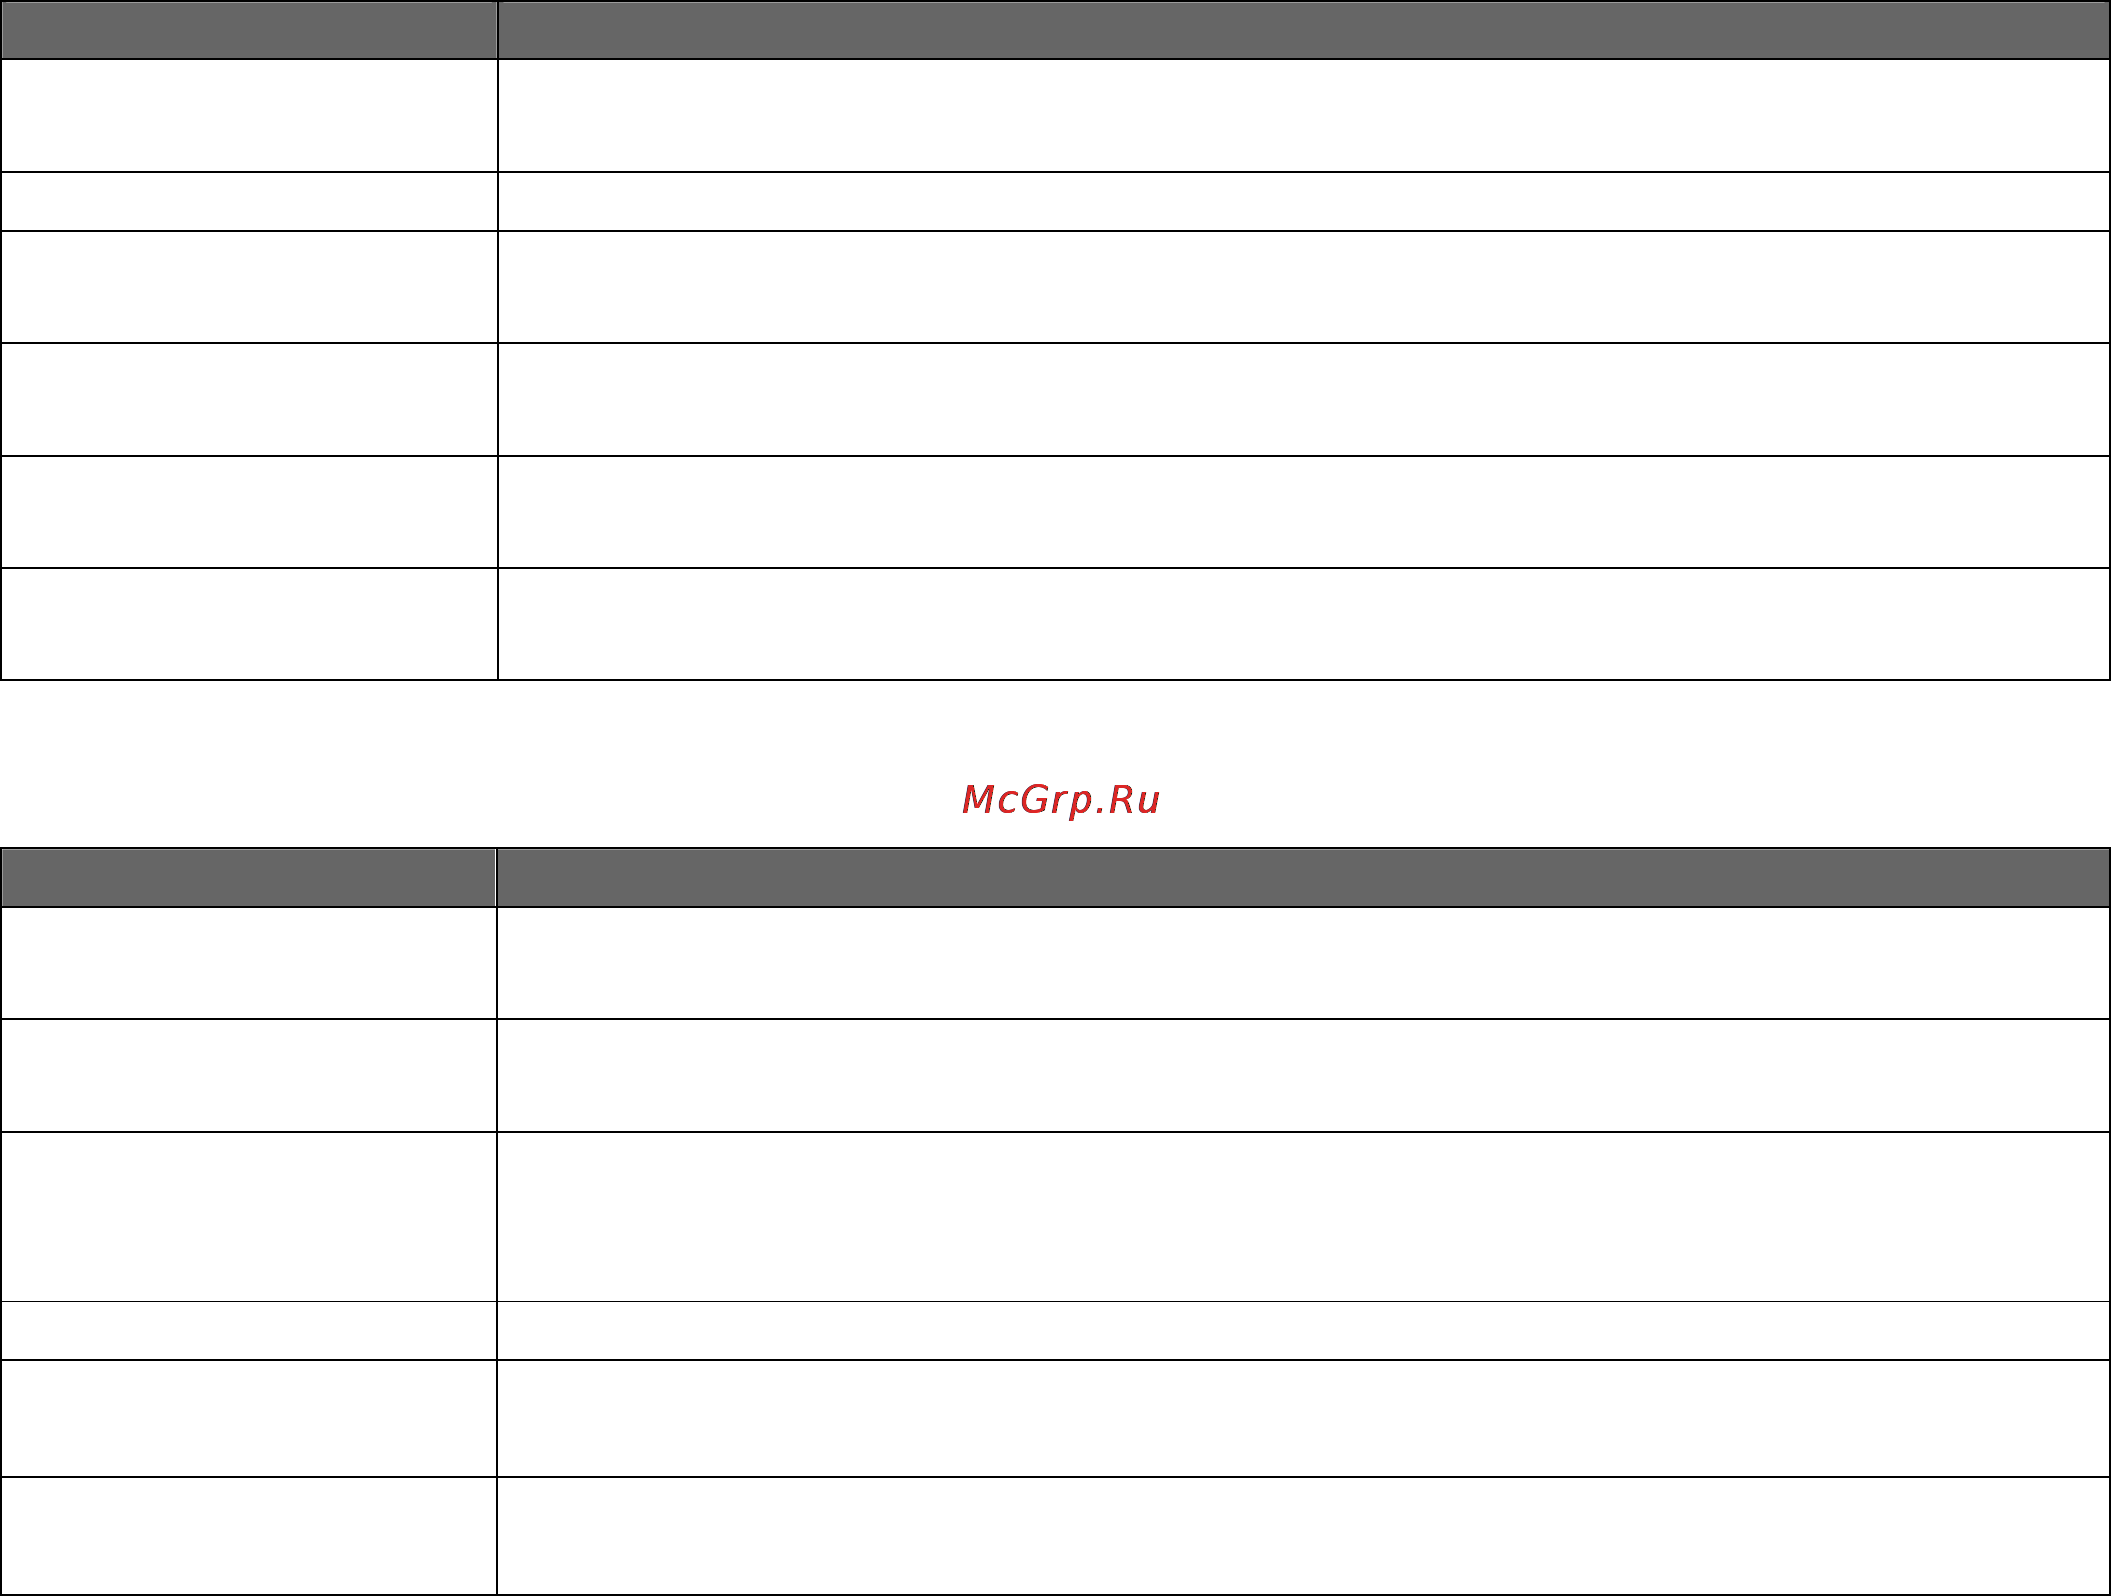Click the short fourth row's wide cell, lower table
The height and width of the screenshot is (1596, 2111).
1304,1331
